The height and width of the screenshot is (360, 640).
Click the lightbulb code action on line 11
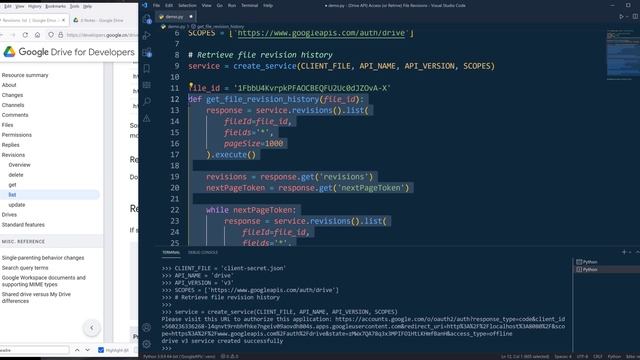coord(191,86)
